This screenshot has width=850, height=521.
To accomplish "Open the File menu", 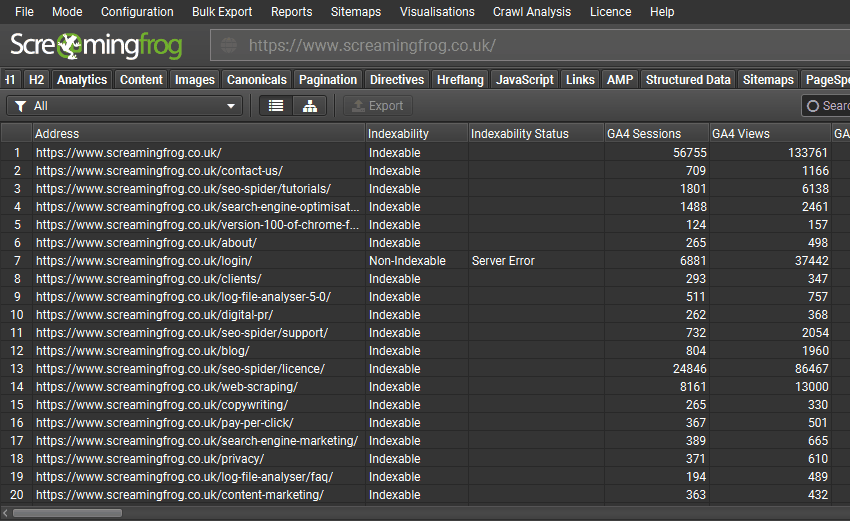I will click(24, 12).
